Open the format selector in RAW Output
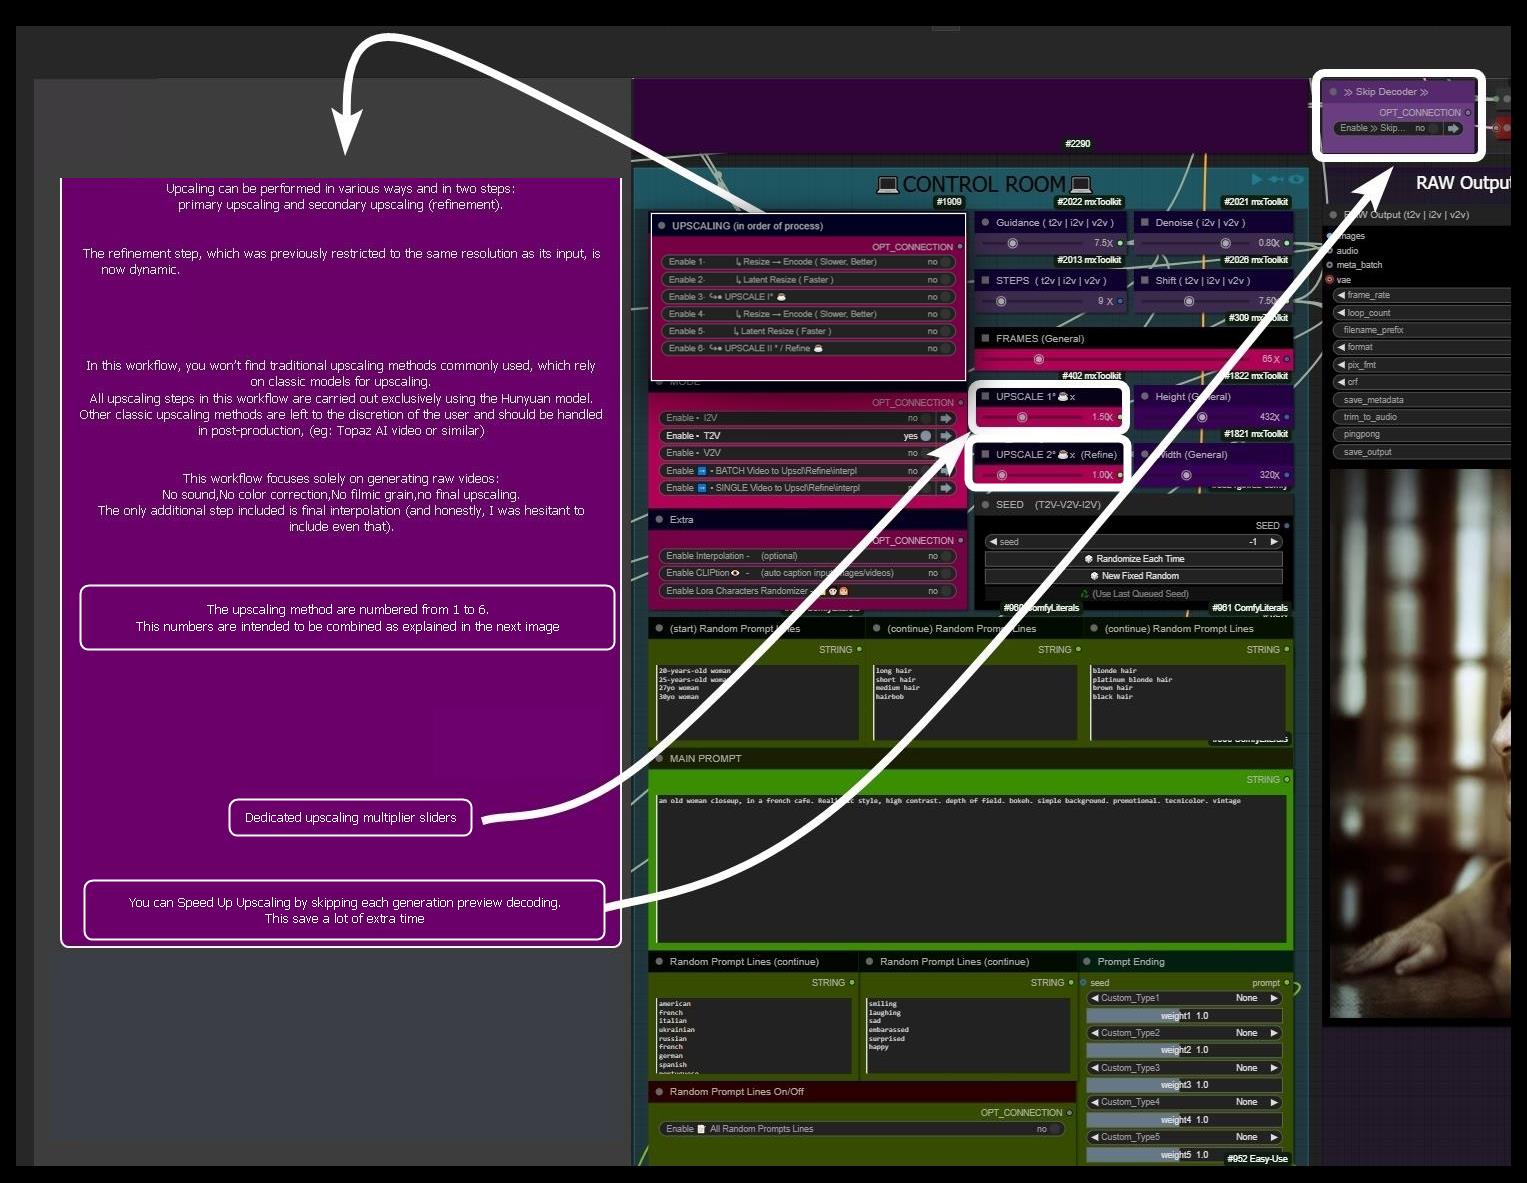 coord(1421,347)
